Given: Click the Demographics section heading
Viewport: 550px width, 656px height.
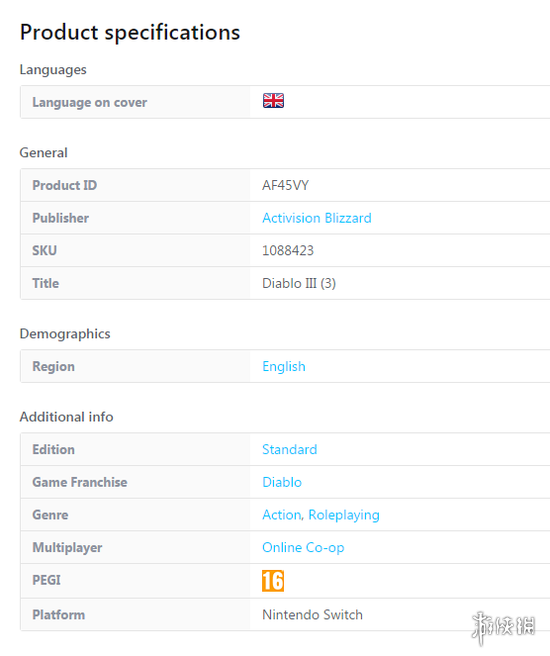Looking at the screenshot, I should (65, 334).
